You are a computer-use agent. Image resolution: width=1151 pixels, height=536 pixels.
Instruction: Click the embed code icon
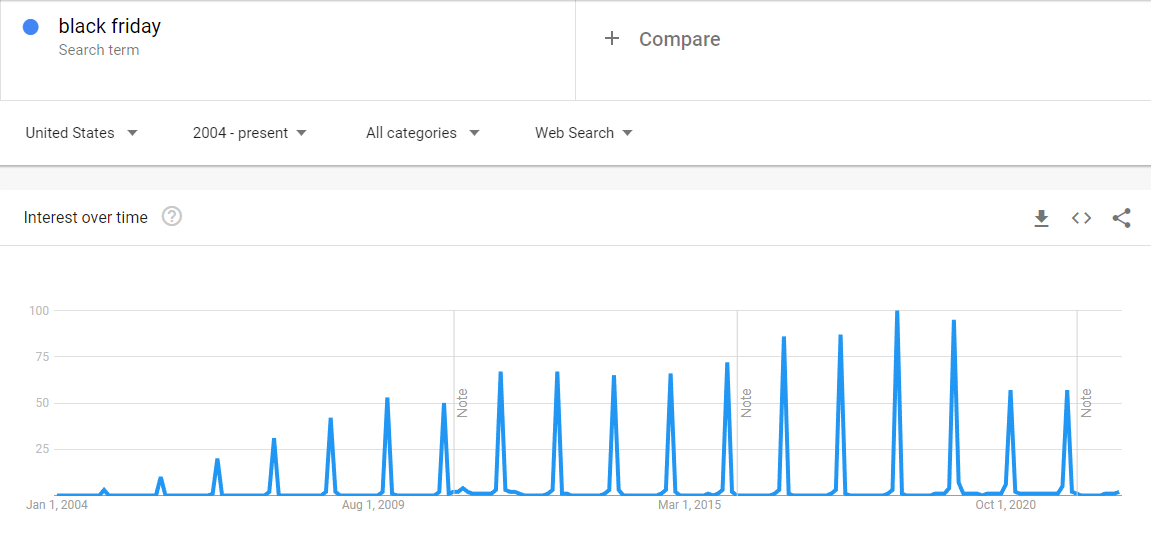click(x=1081, y=218)
